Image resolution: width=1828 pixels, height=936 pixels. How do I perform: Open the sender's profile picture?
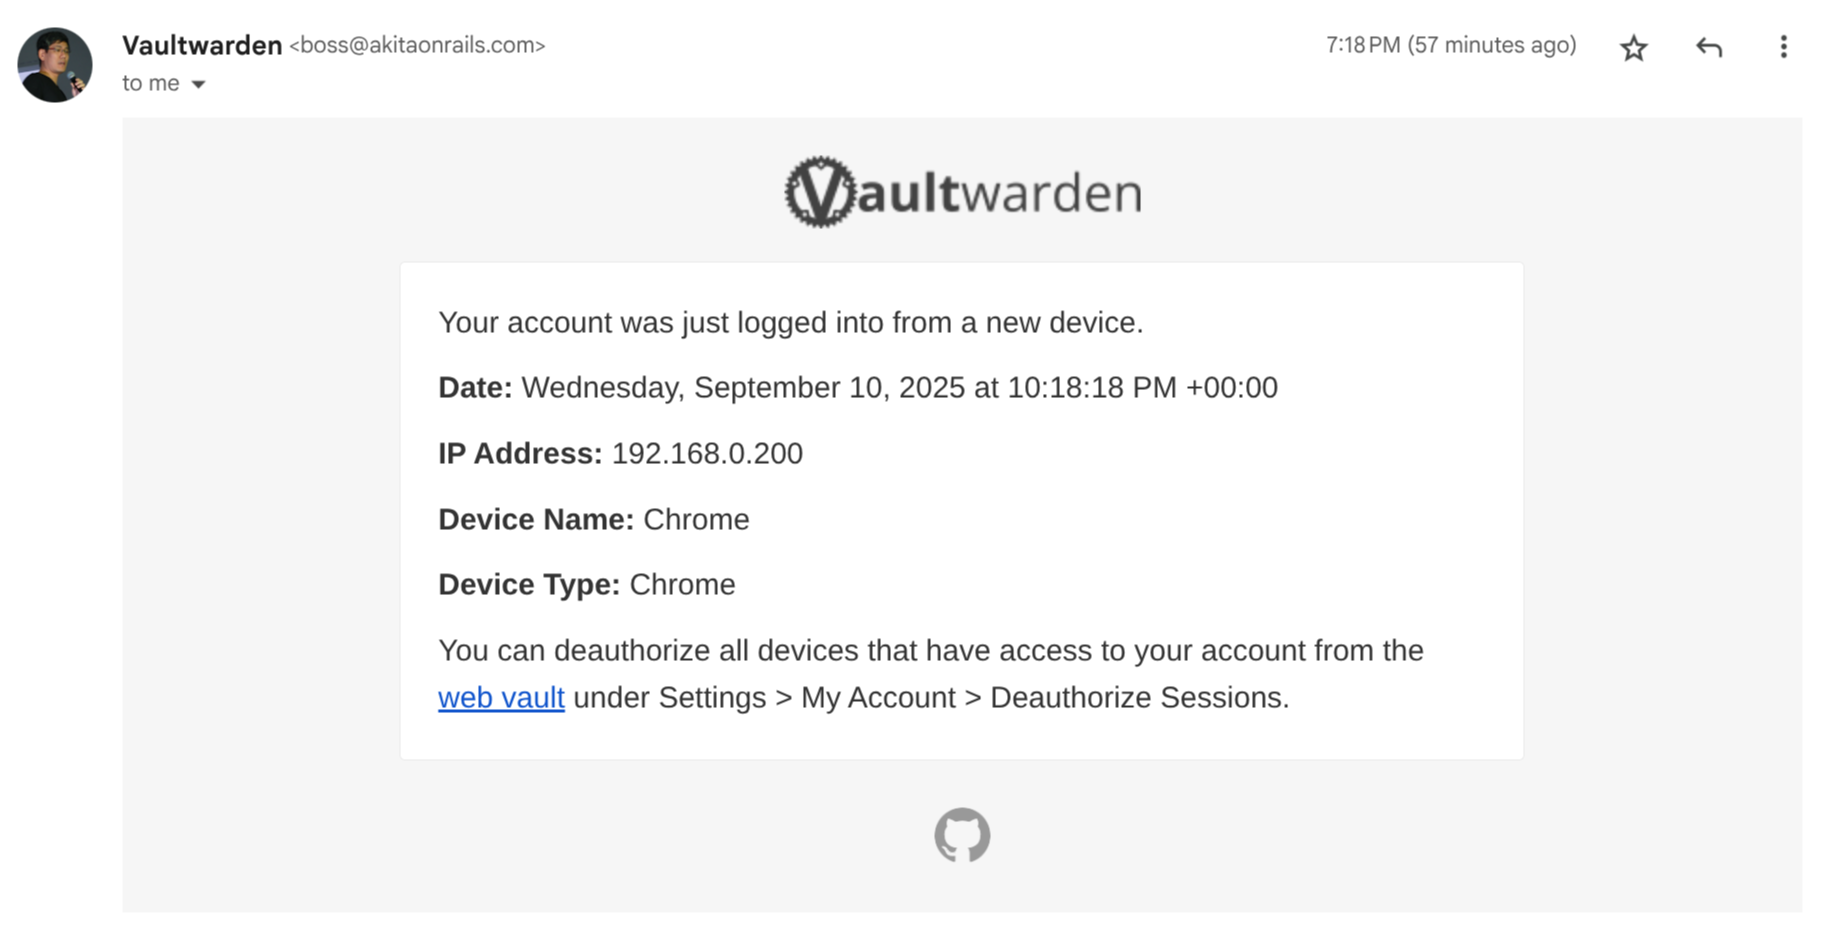(55, 65)
